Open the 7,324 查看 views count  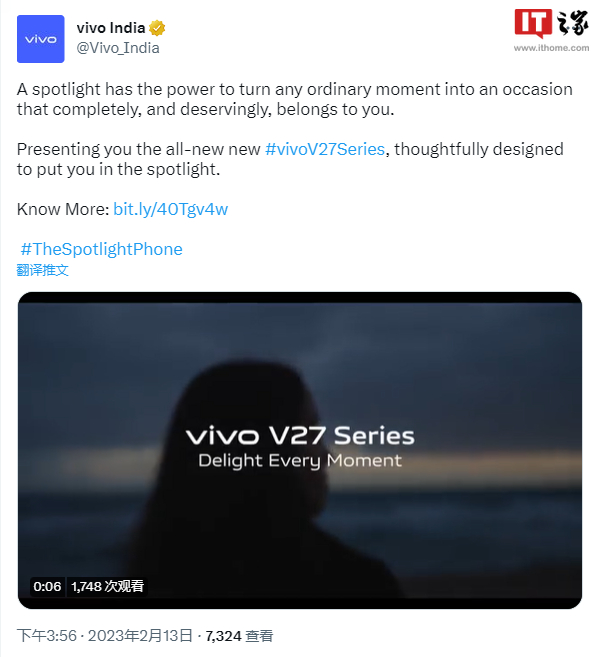click(x=239, y=636)
